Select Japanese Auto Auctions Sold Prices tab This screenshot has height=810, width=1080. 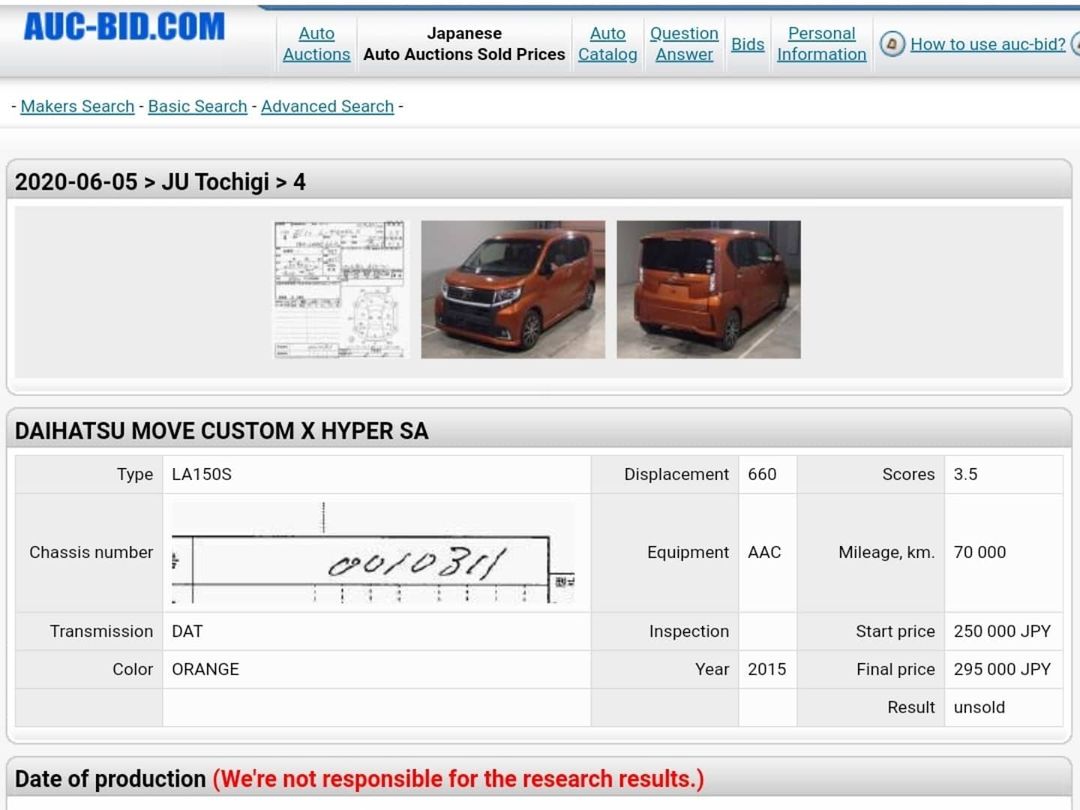(x=464, y=43)
